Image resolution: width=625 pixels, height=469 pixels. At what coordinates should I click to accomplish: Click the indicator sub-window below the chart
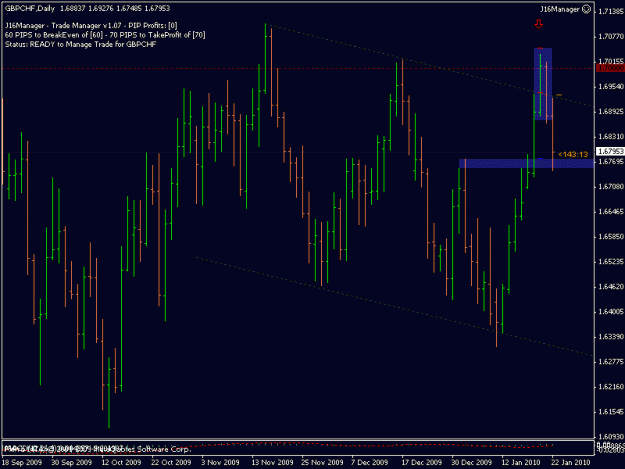click(298, 448)
